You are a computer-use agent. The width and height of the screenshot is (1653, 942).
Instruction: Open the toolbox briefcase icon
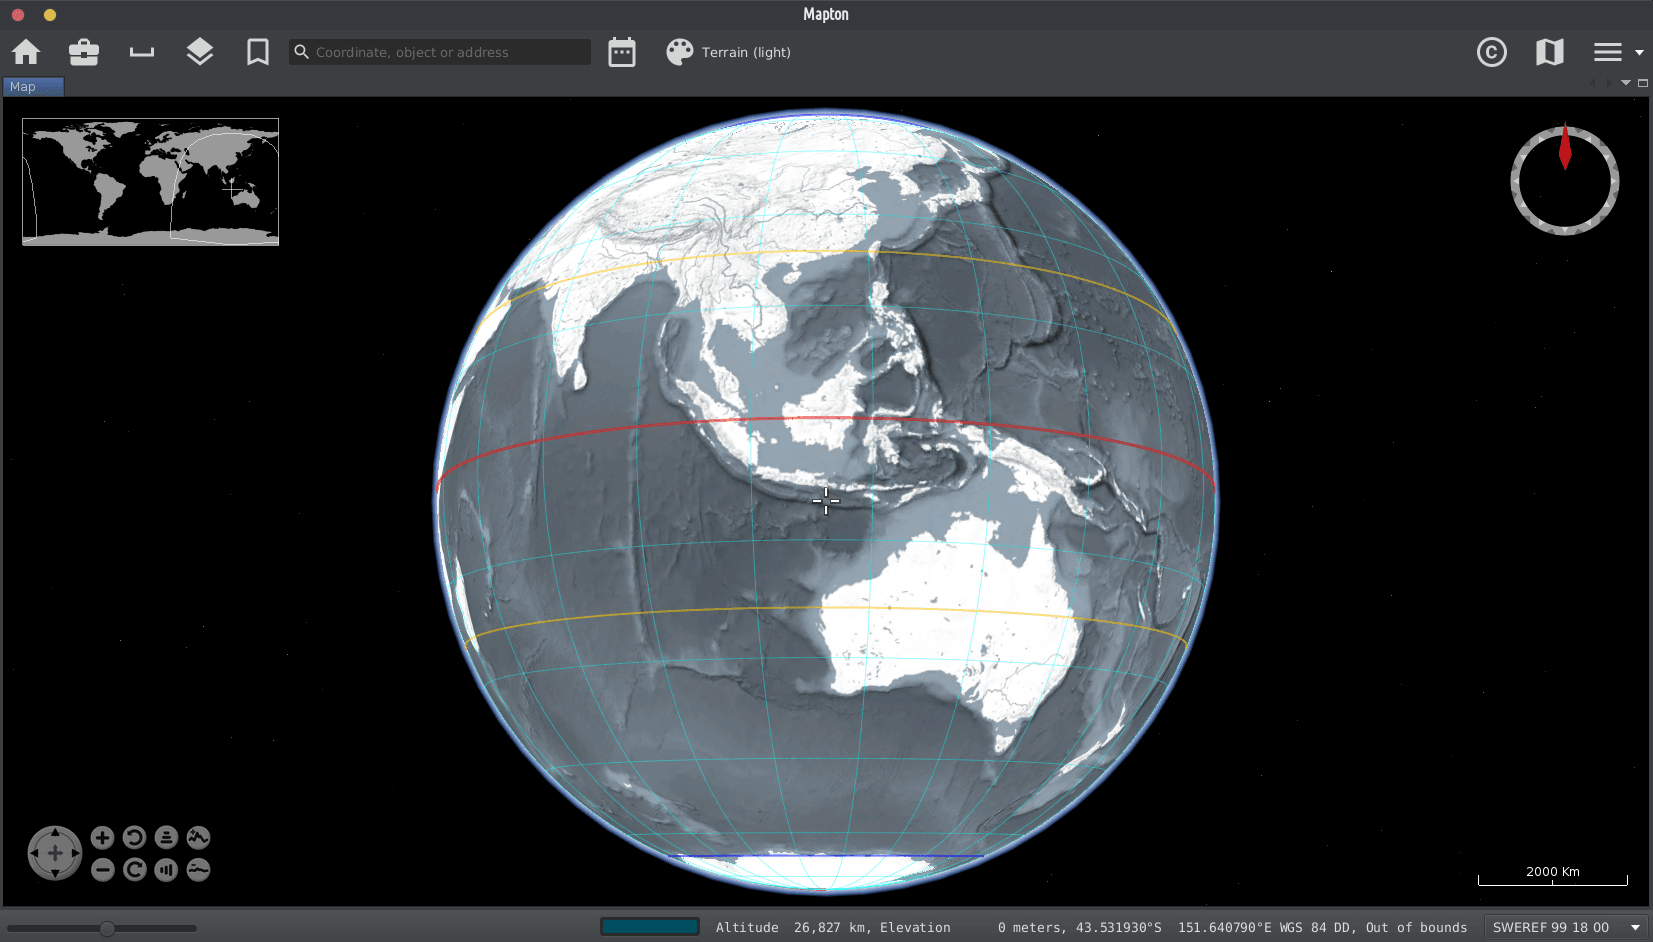(x=84, y=52)
